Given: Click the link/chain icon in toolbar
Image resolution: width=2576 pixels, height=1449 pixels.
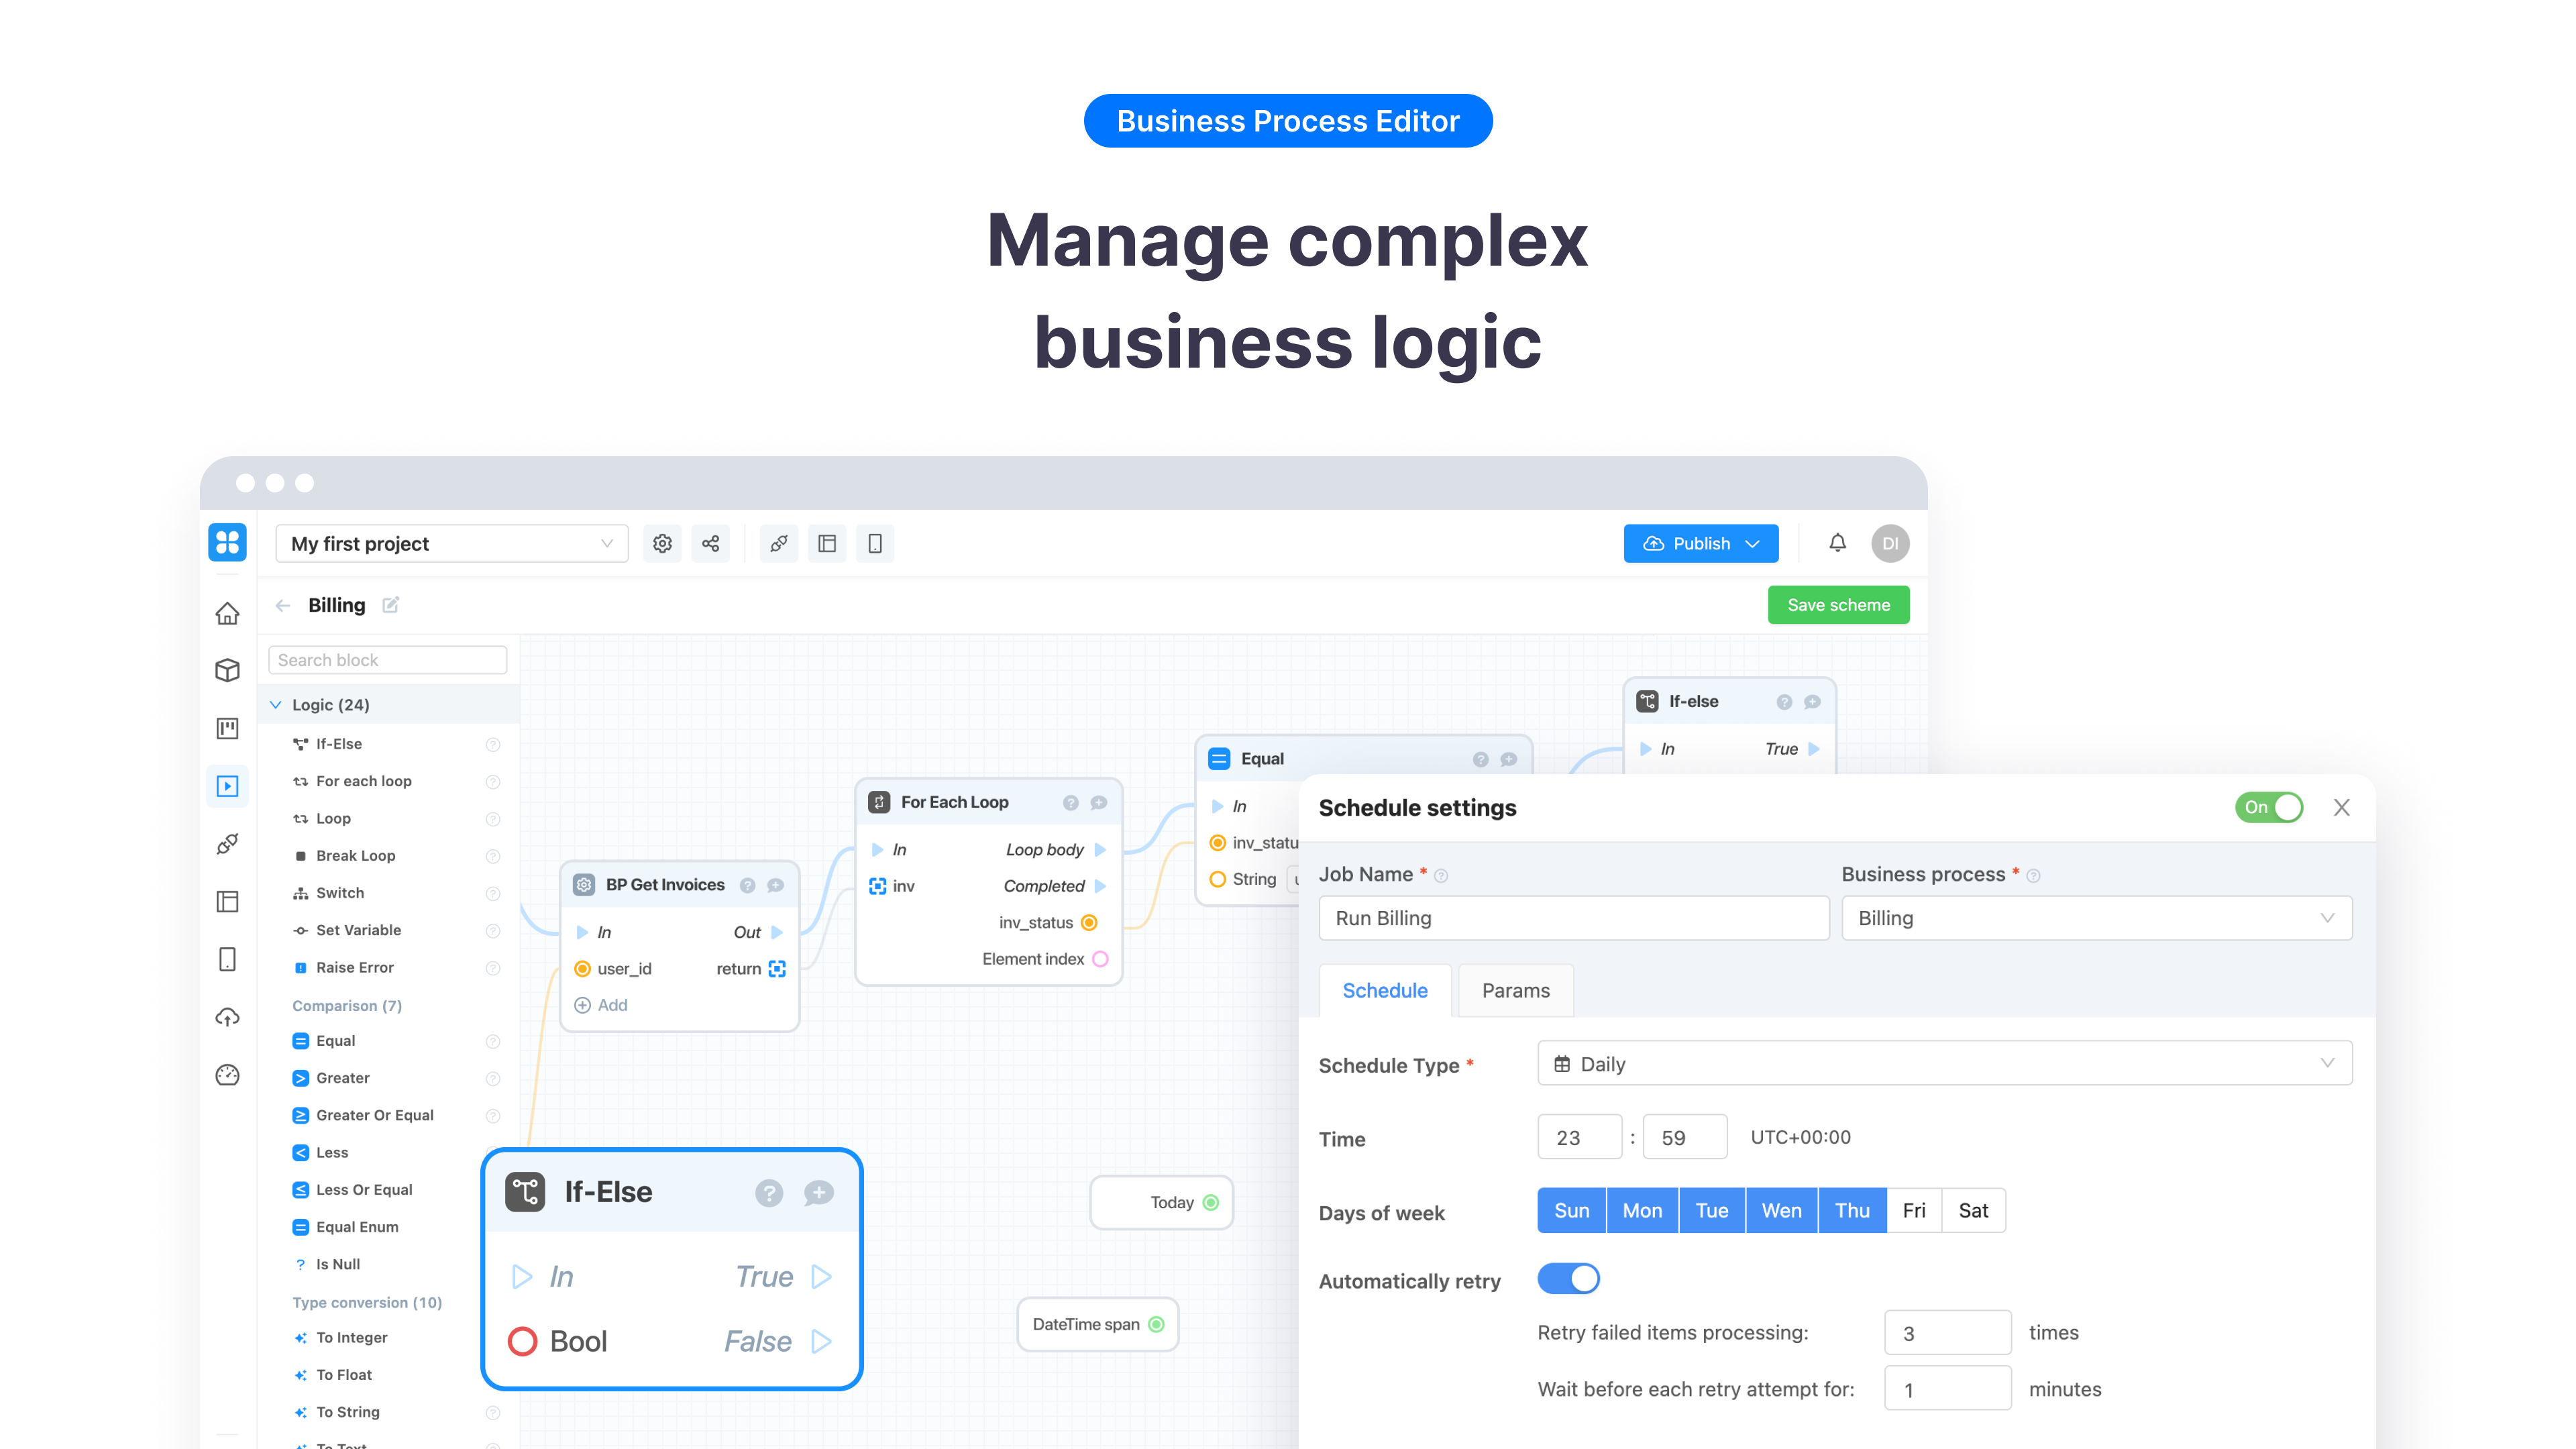Looking at the screenshot, I should [777, 543].
